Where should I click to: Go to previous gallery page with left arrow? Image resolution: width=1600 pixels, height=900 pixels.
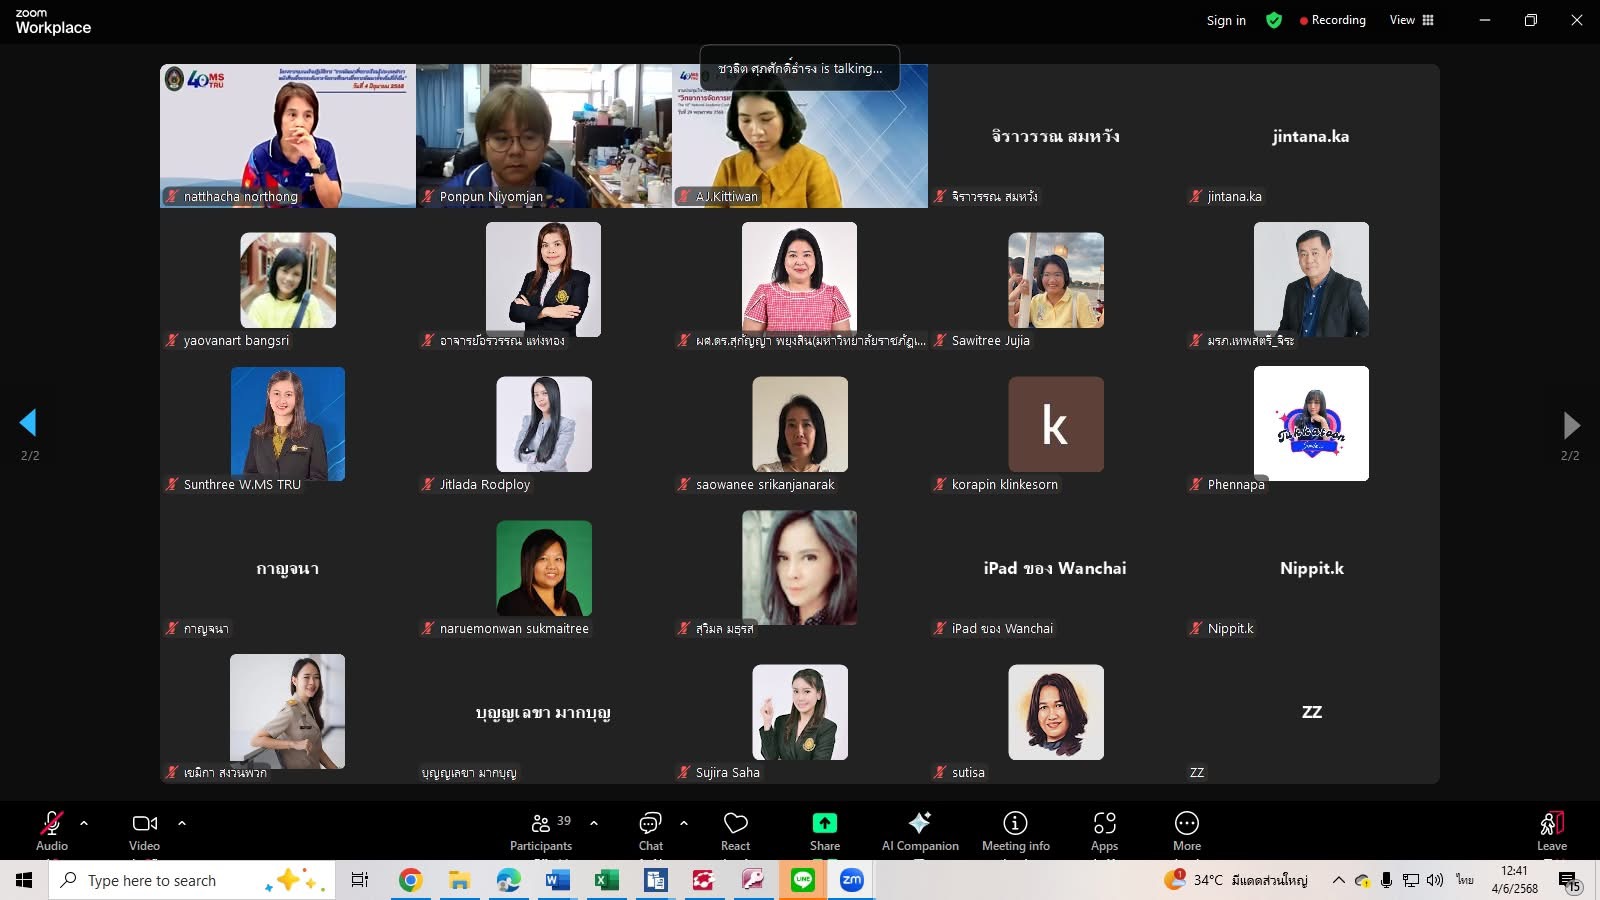28,423
